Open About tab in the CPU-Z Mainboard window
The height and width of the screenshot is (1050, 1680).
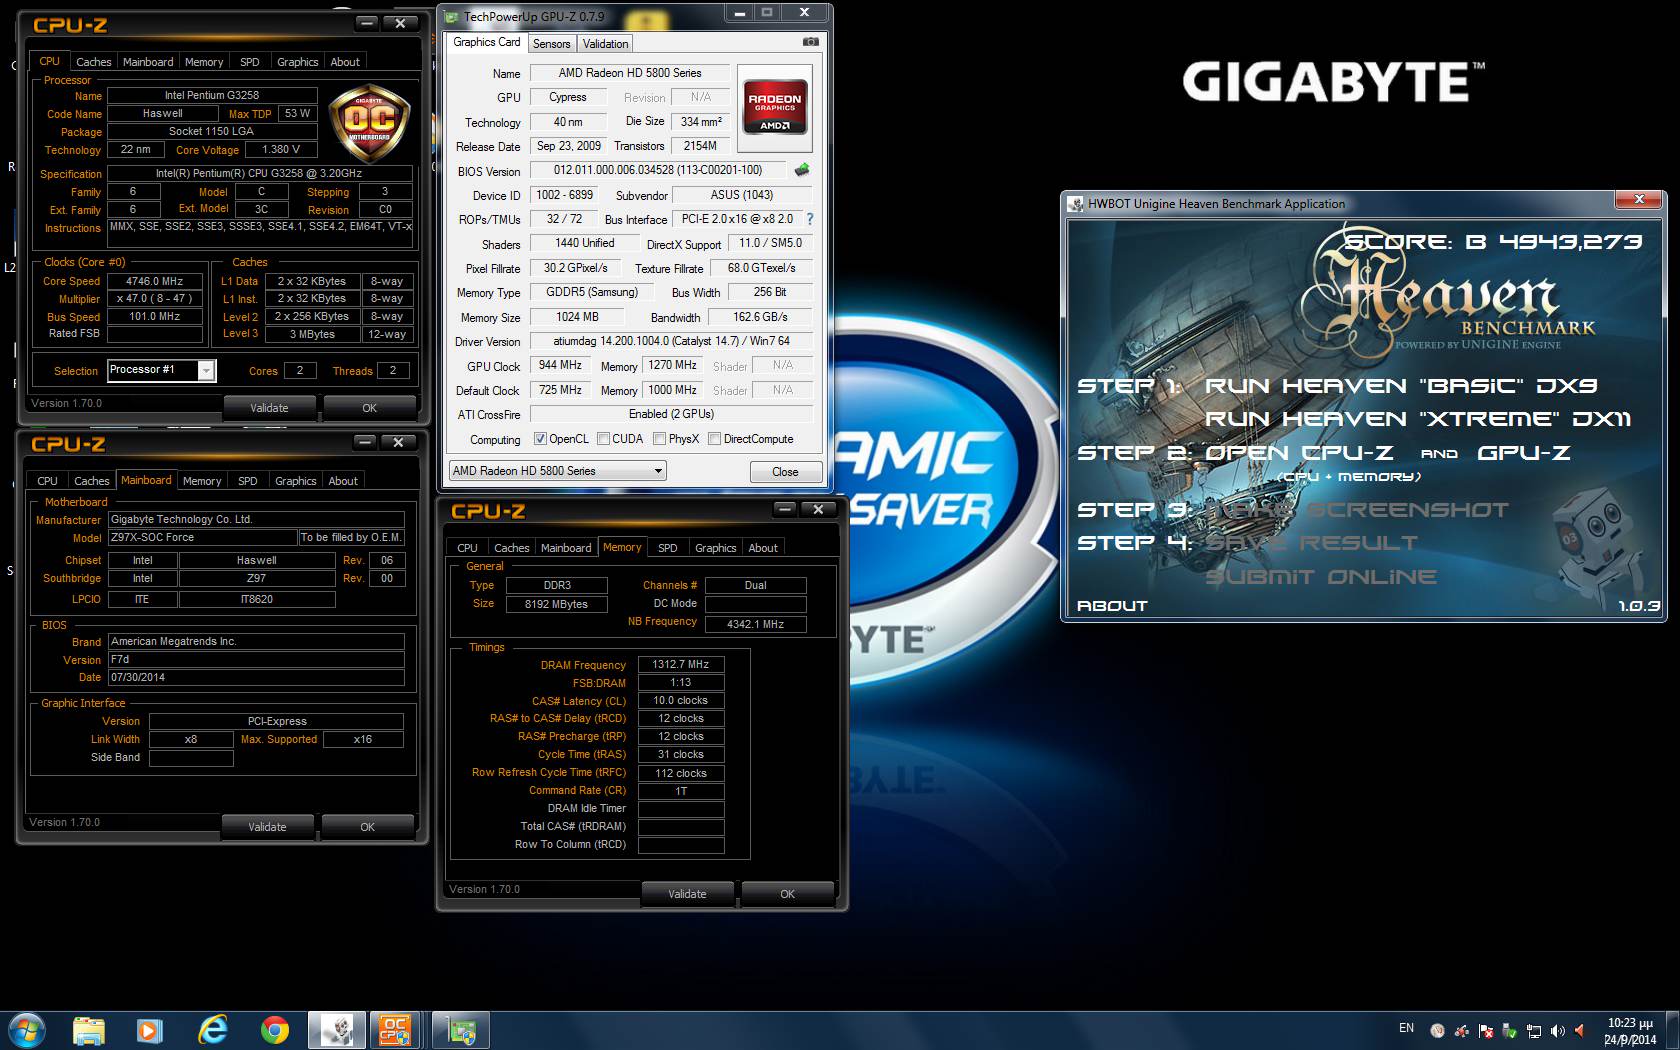coord(343,481)
